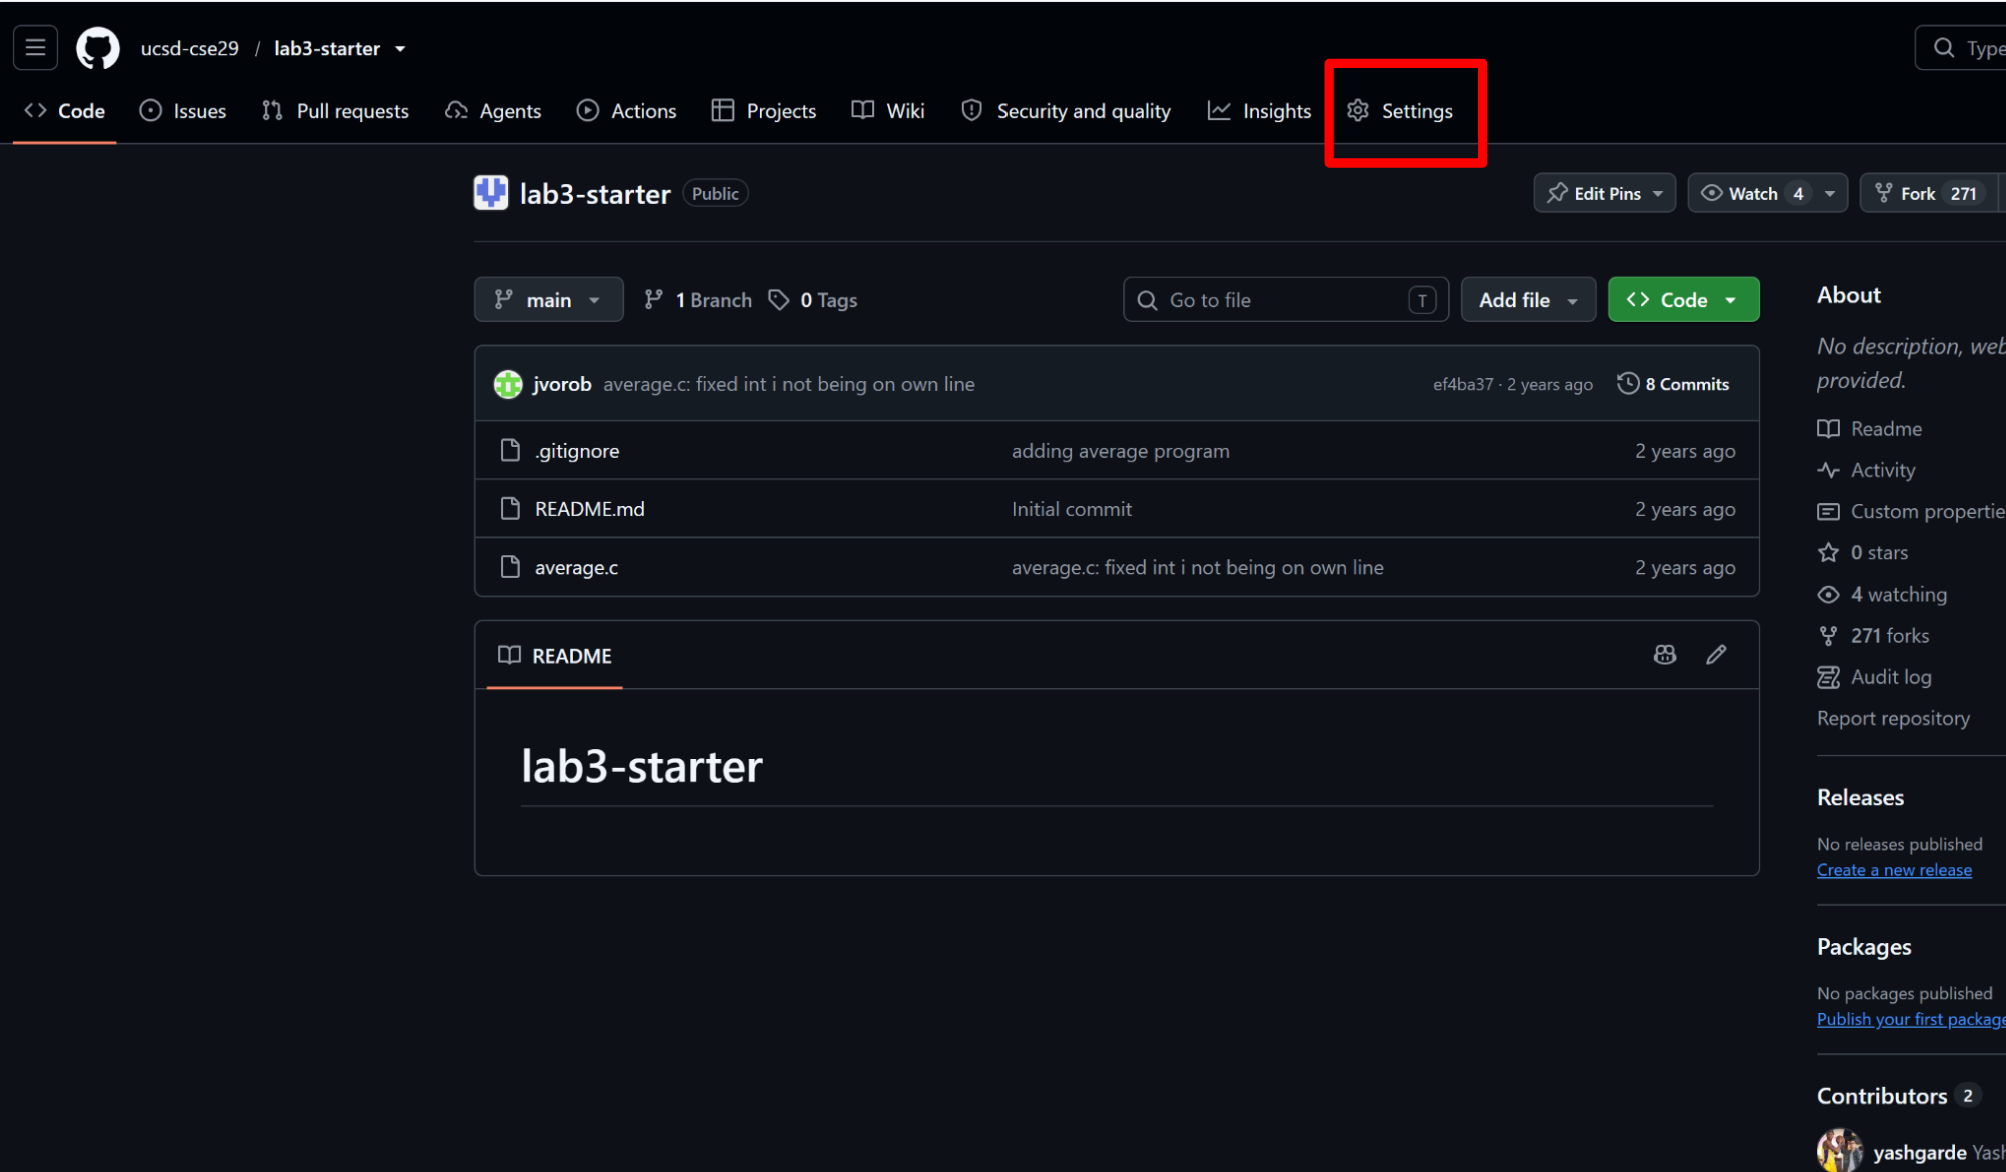
Task: Switch to the Issues tab
Action: (x=183, y=111)
